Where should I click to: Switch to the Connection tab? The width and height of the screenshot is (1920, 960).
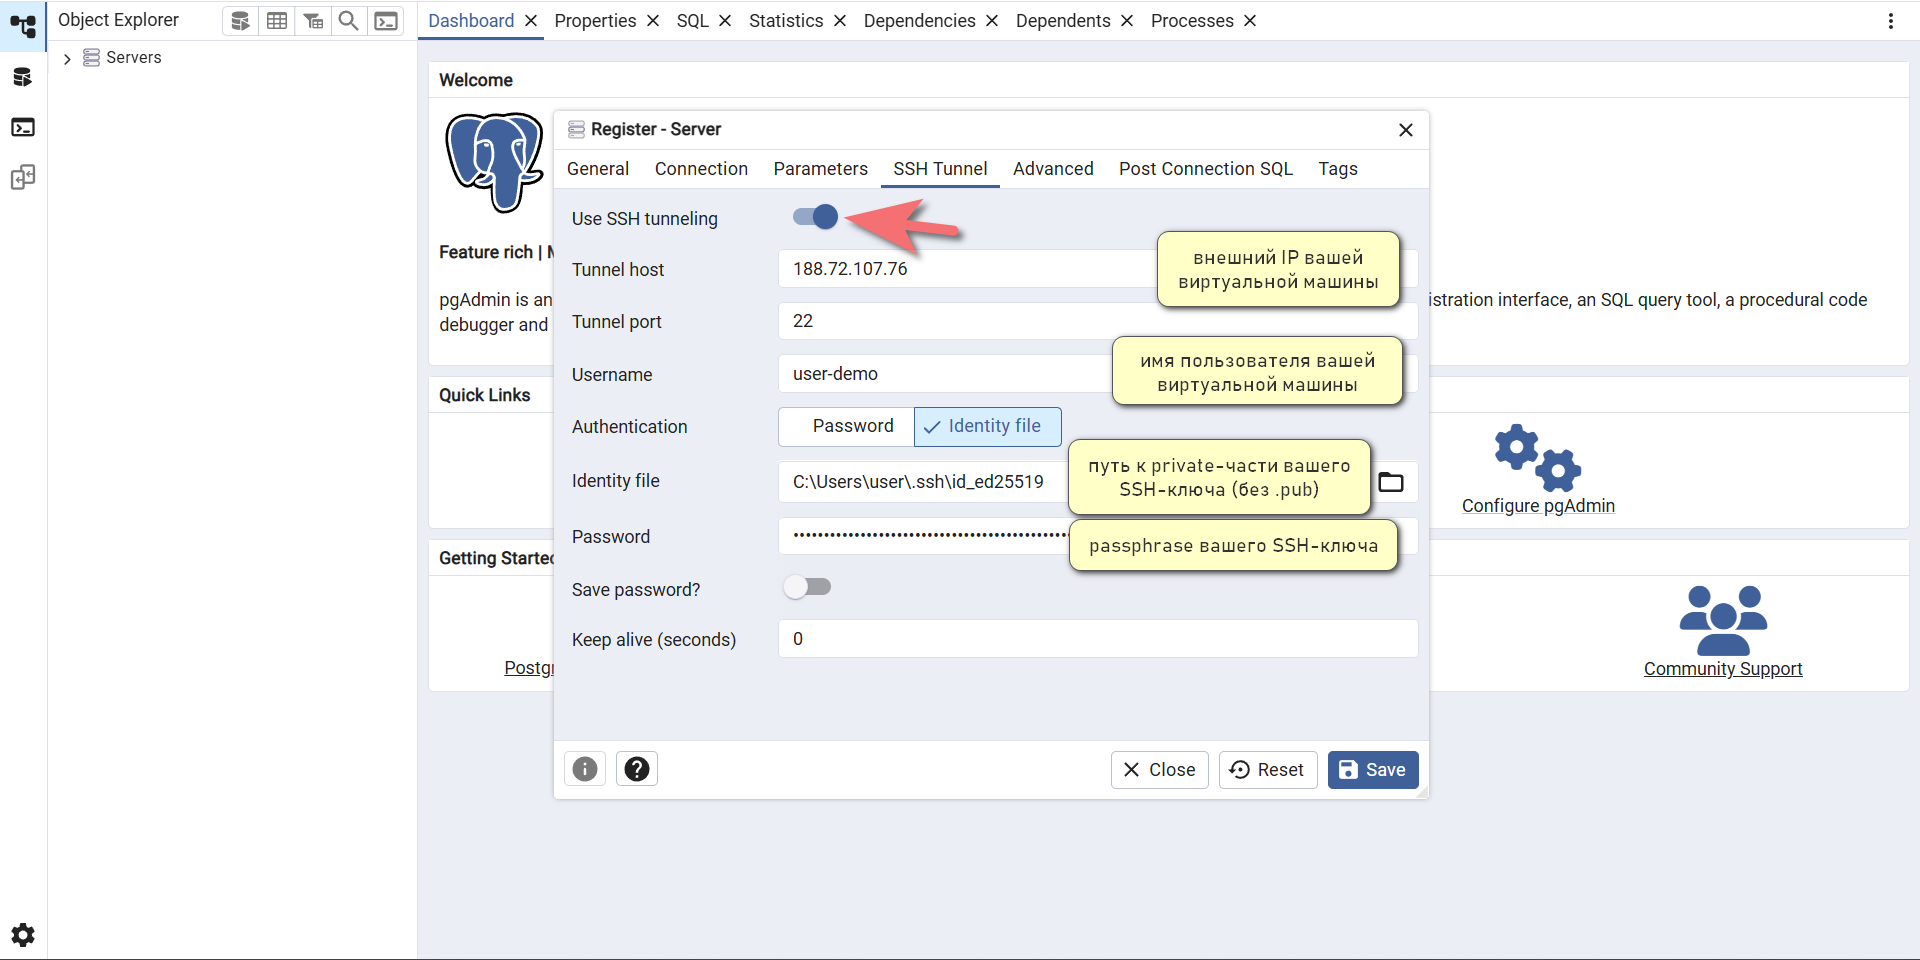click(701, 169)
